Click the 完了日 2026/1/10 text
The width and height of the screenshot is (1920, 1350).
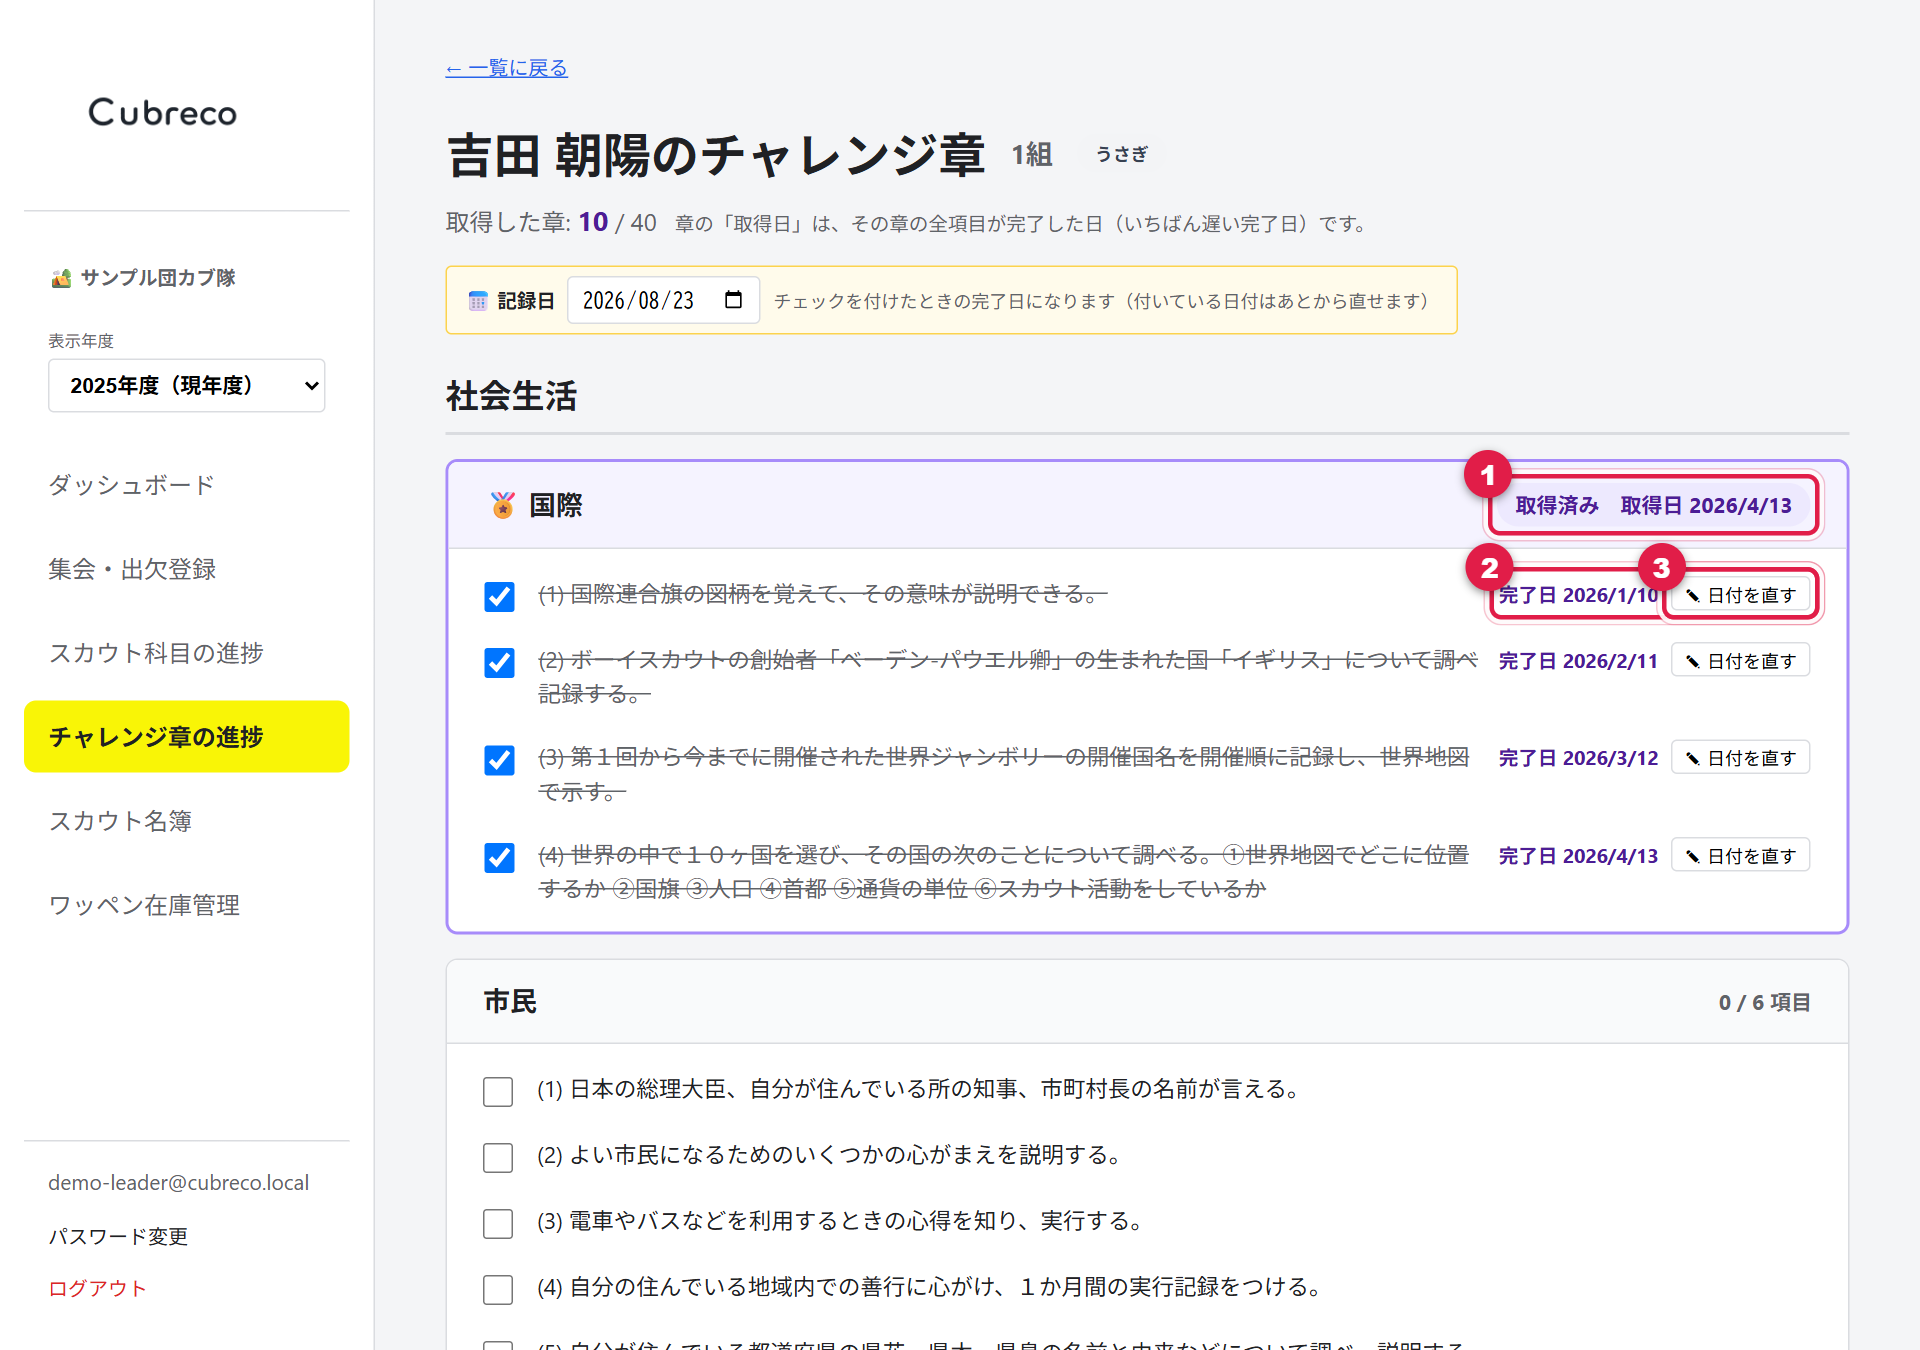1578,595
